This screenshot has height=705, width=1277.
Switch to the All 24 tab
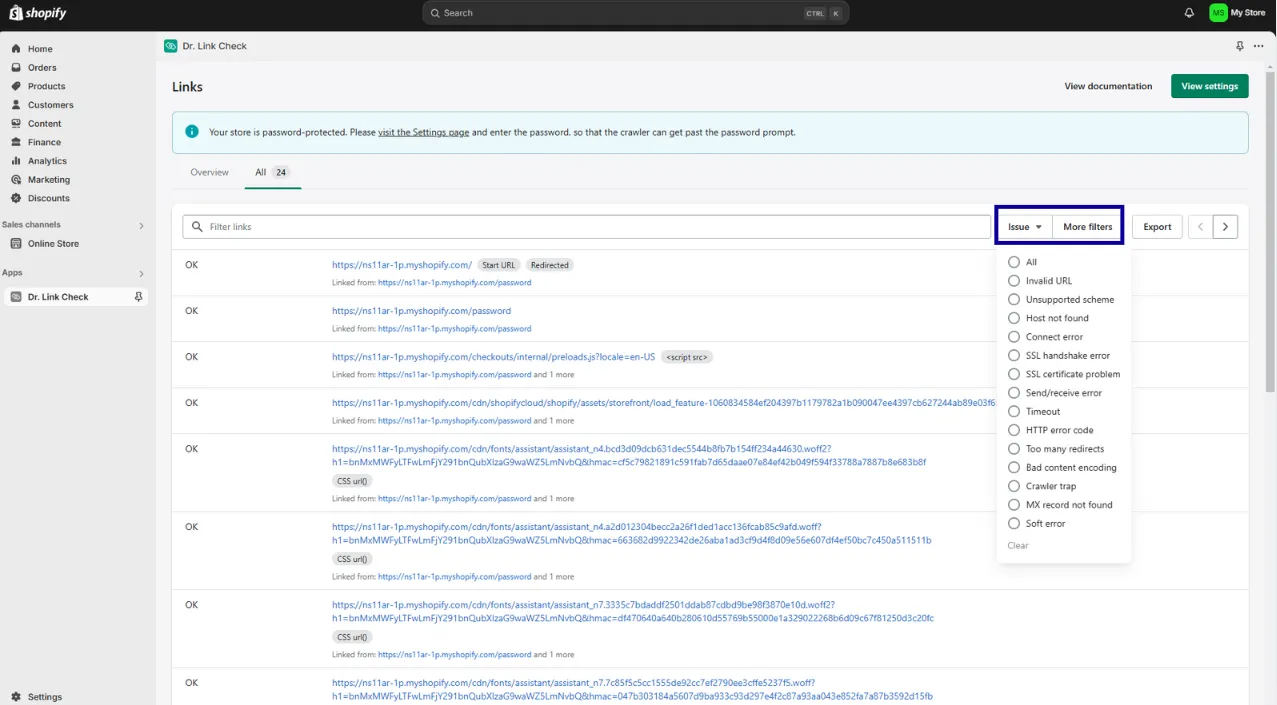[x=271, y=172]
